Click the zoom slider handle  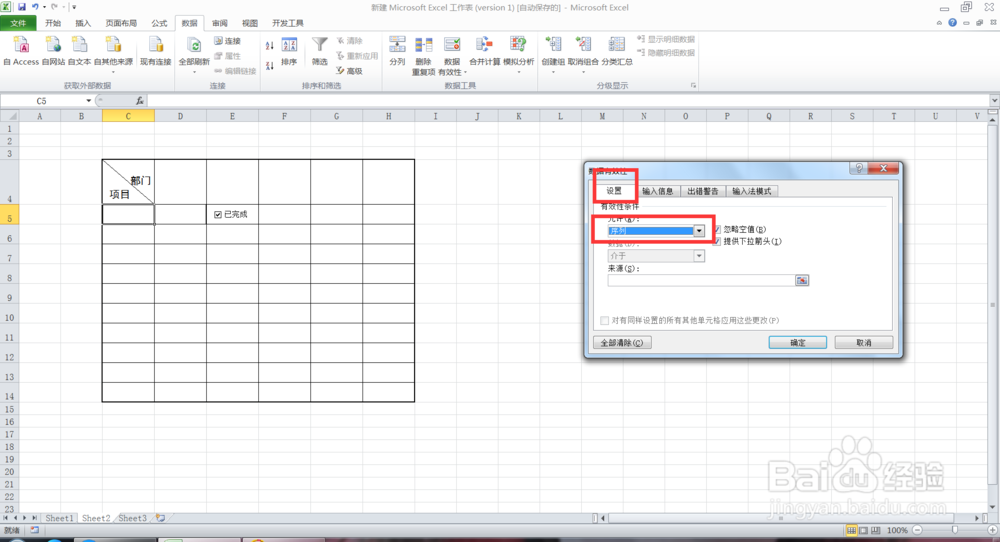pyautogui.click(x=955, y=530)
